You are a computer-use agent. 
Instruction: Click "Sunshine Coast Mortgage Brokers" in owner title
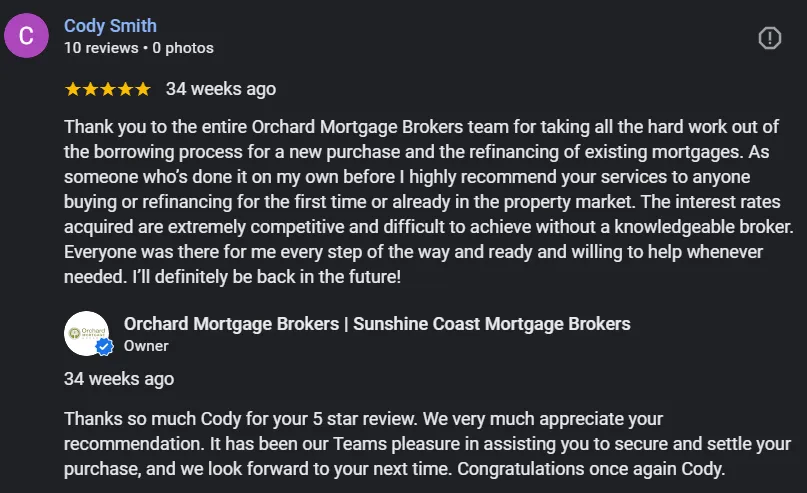tap(492, 324)
